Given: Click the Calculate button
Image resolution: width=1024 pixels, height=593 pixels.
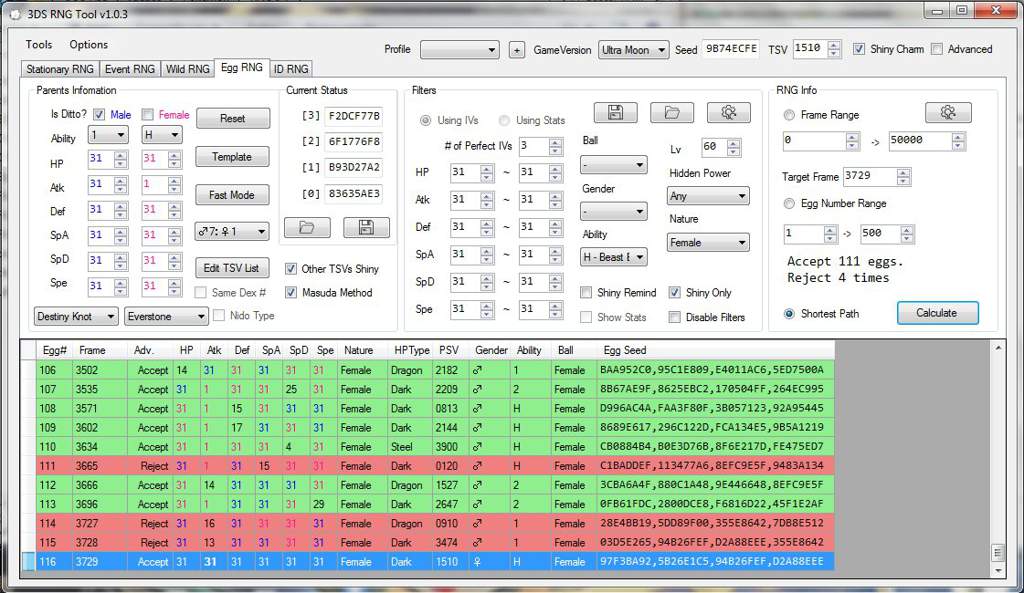Looking at the screenshot, I should tap(937, 313).
